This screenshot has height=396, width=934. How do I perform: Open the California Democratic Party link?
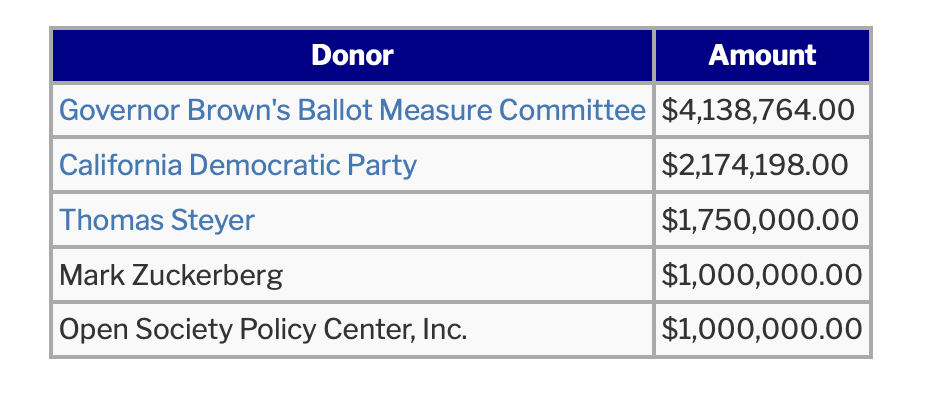point(238,165)
